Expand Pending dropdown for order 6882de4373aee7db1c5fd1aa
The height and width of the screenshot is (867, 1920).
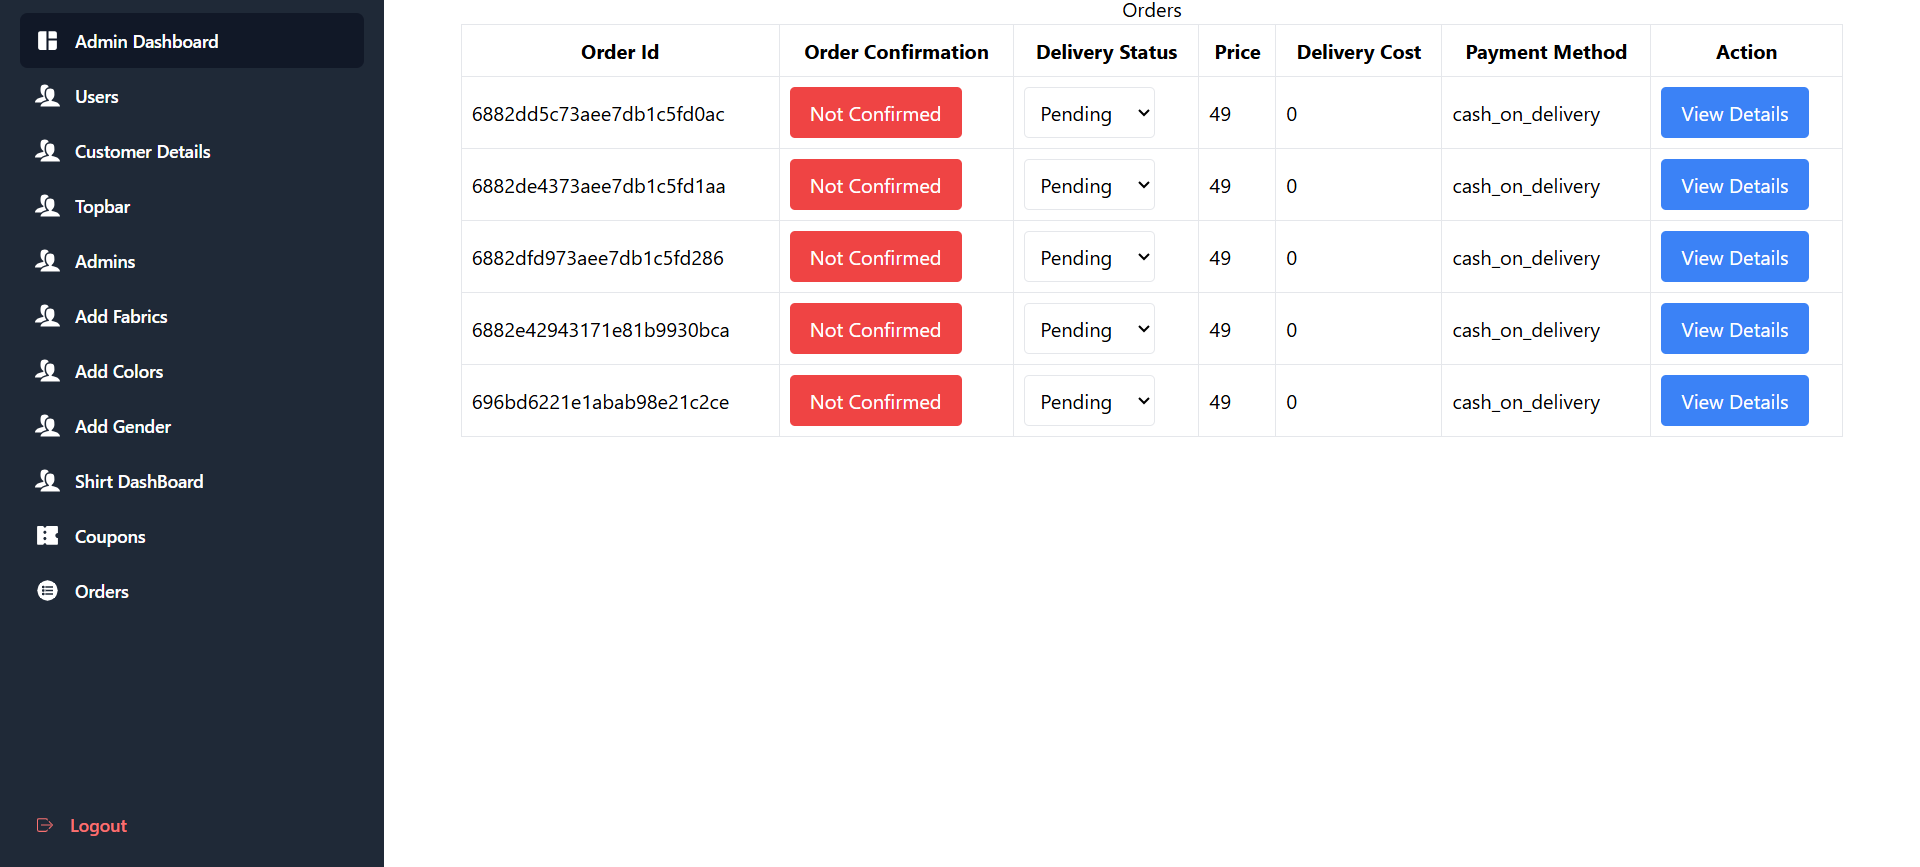[x=1089, y=185]
